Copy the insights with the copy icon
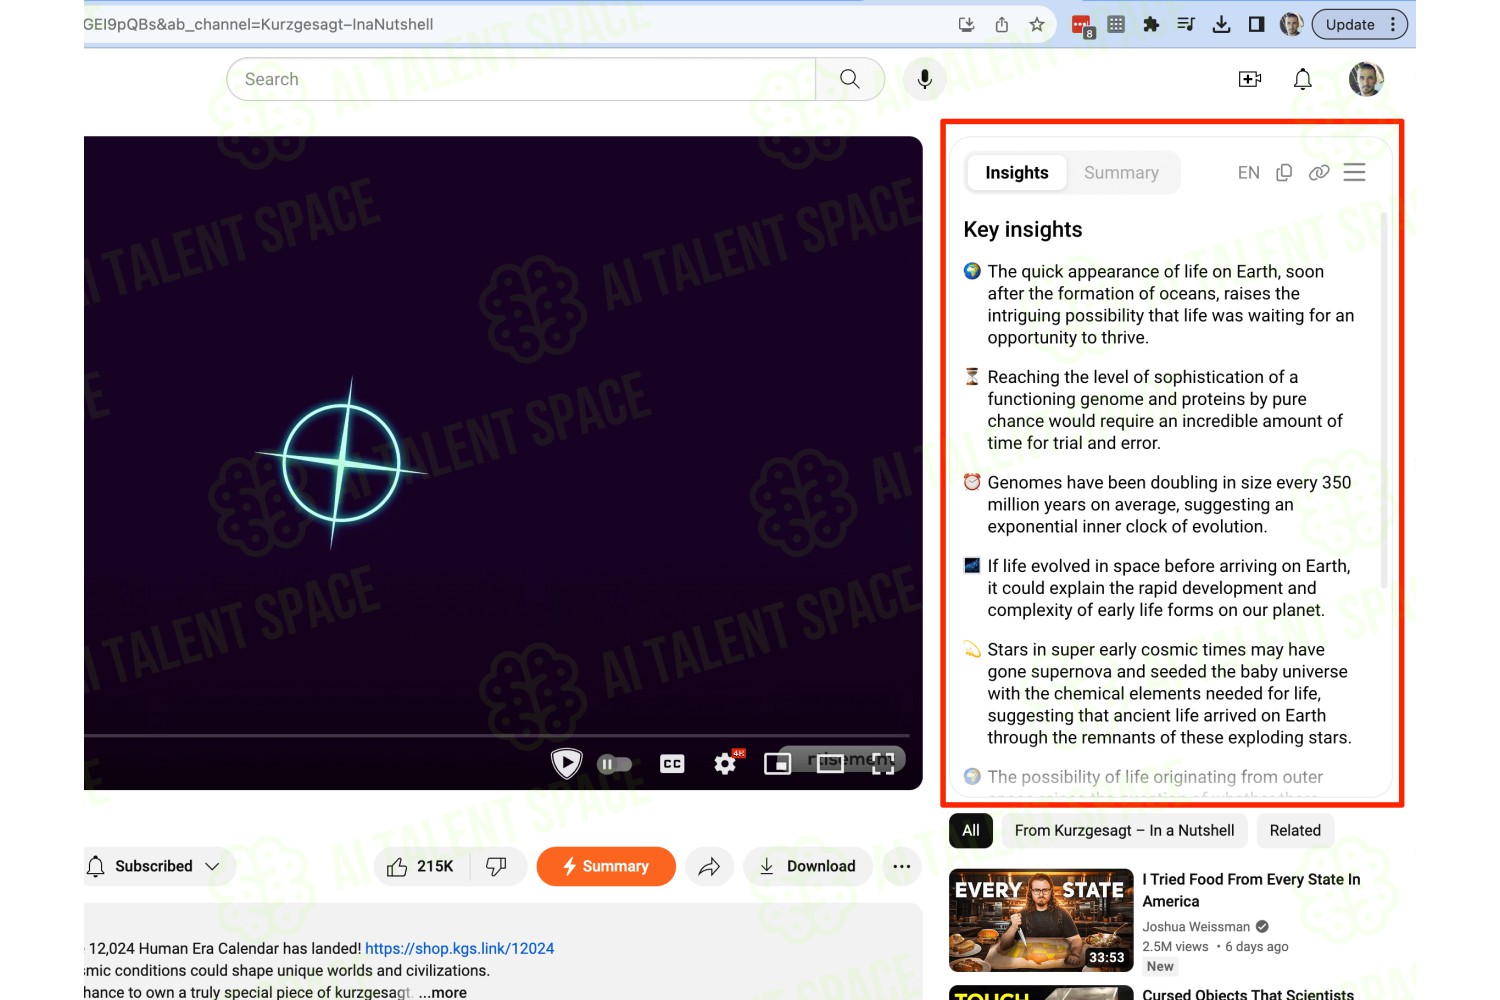The width and height of the screenshot is (1500, 1000). click(1284, 173)
